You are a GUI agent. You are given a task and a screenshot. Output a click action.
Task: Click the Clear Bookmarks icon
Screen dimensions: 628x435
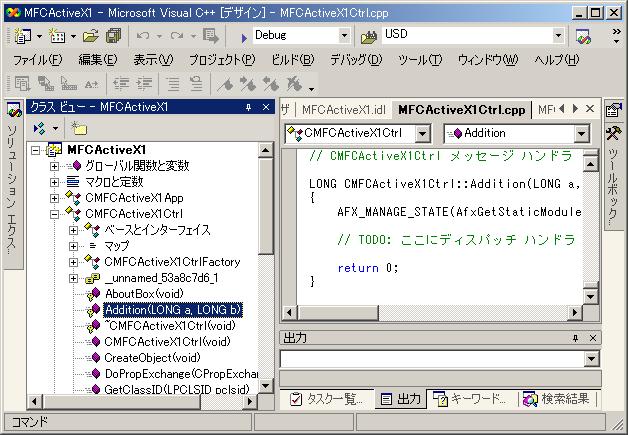295,84
